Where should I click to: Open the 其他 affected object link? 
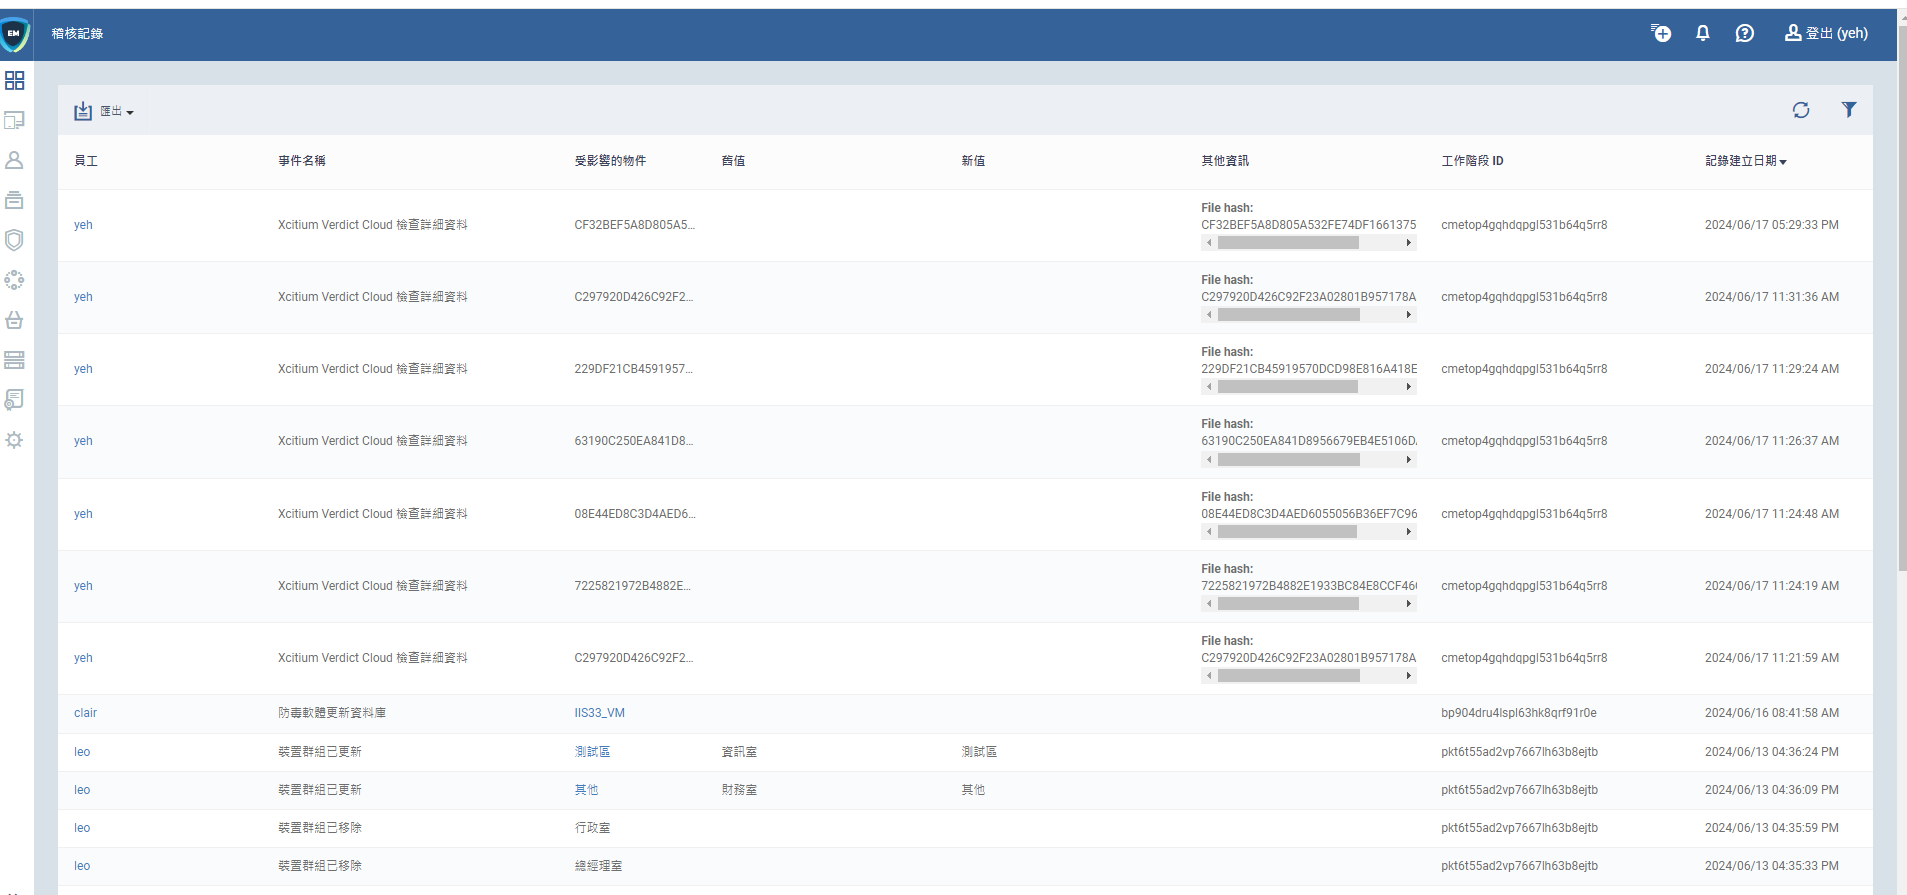point(586,790)
